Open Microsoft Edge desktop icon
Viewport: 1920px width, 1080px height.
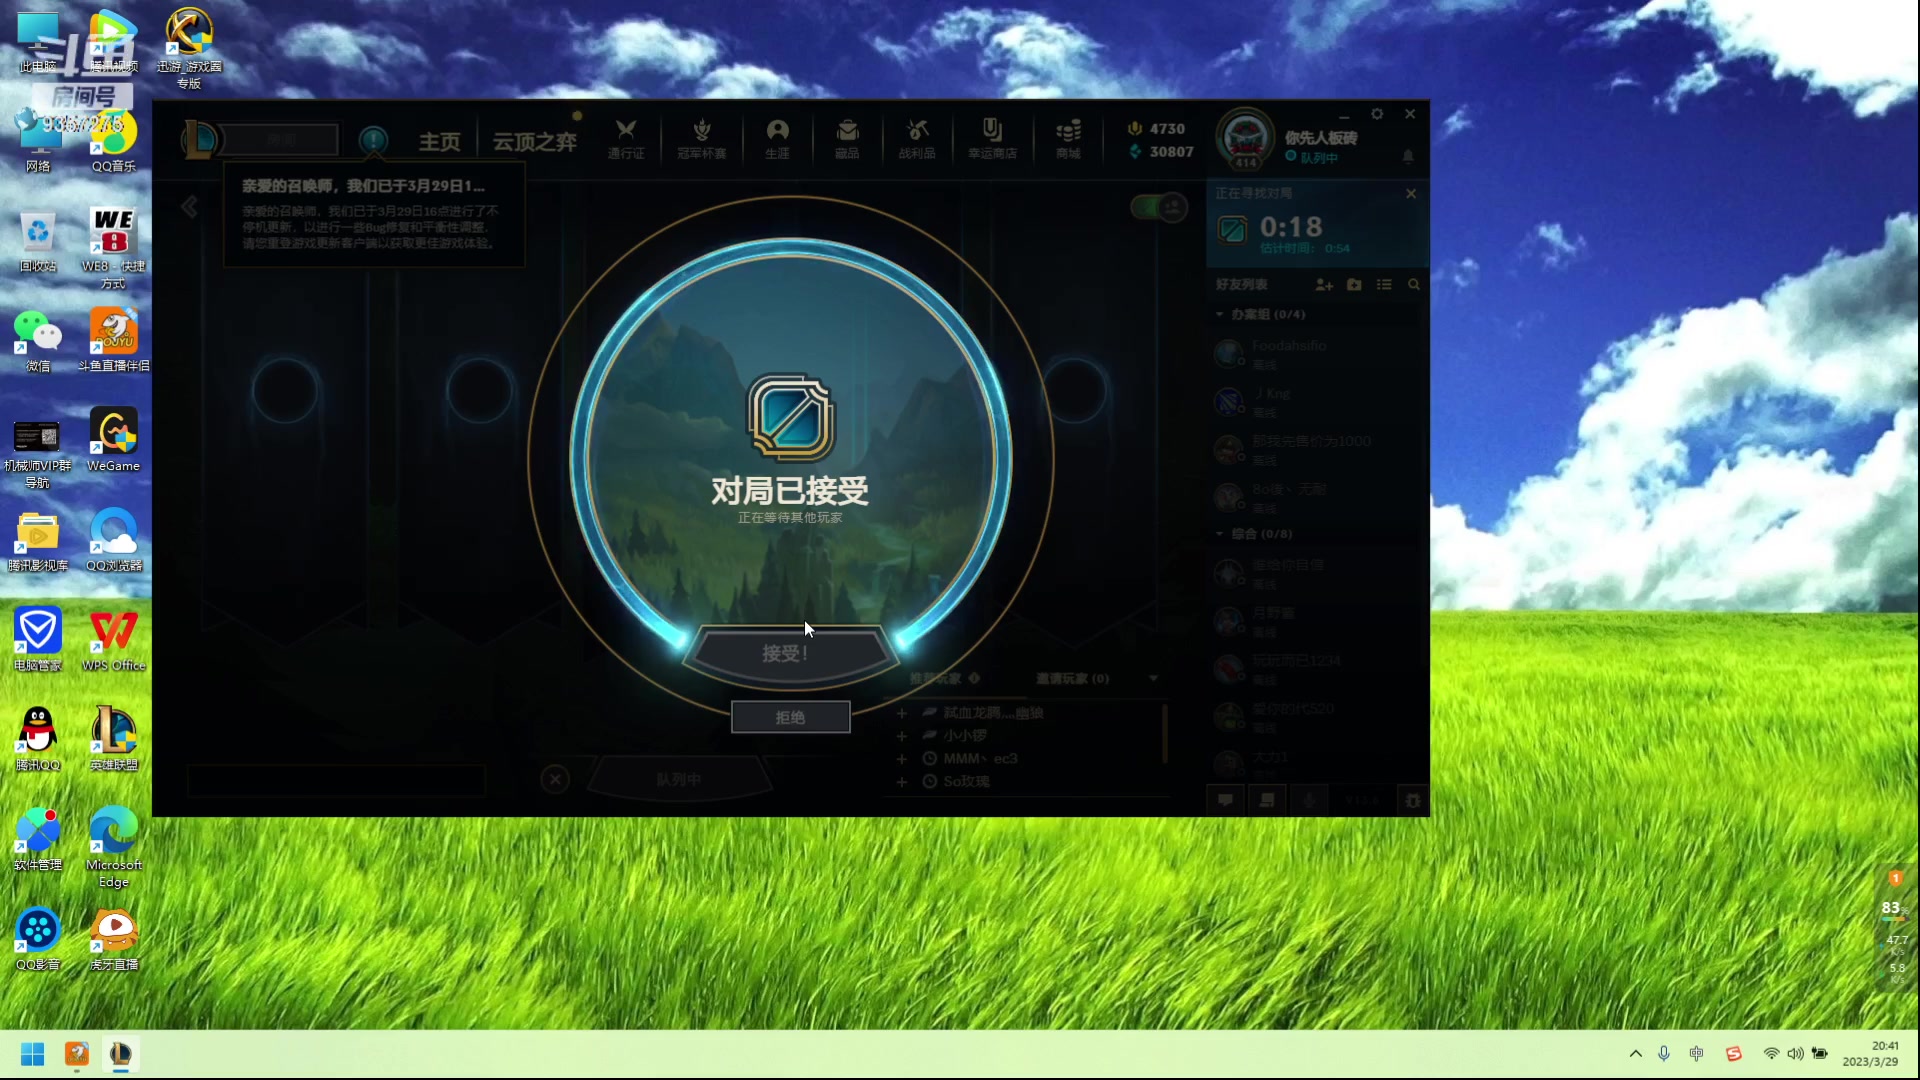(x=113, y=848)
